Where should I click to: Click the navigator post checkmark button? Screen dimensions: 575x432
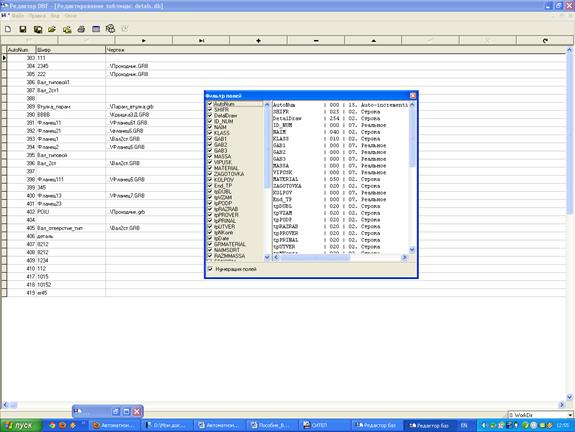[x=431, y=40]
